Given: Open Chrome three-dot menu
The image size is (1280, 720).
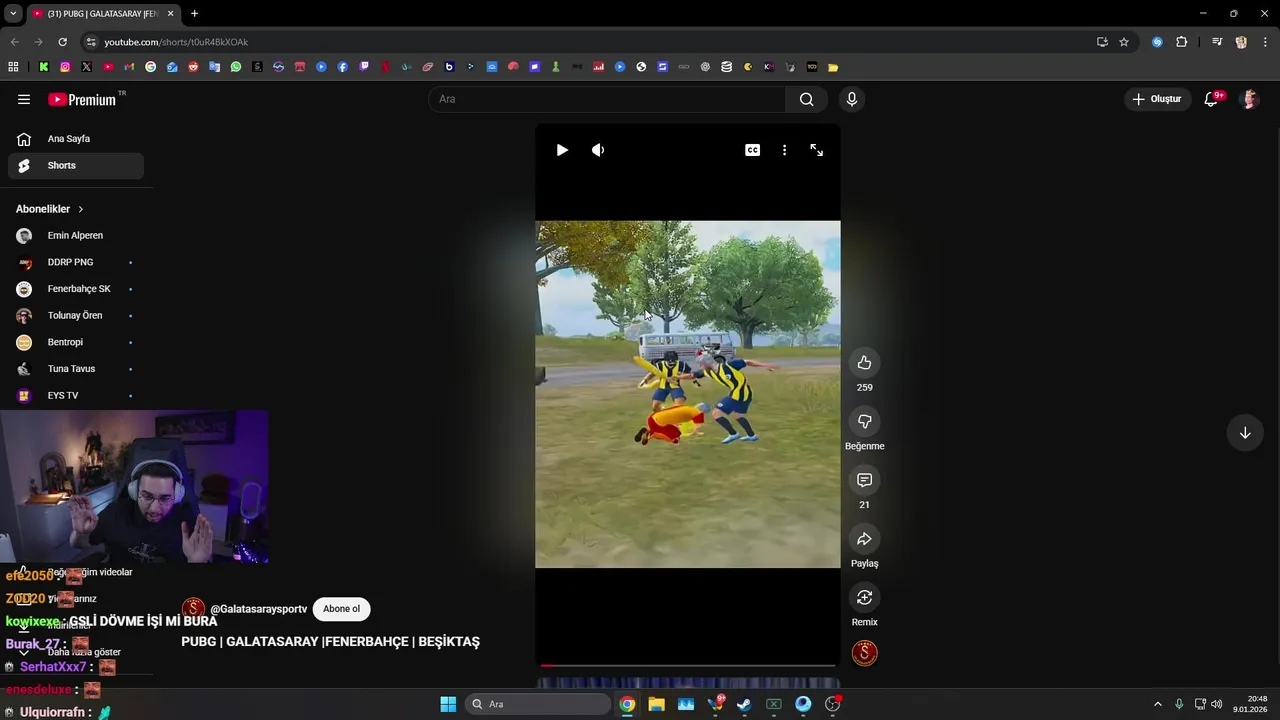Looking at the screenshot, I should pyautogui.click(x=1266, y=42).
